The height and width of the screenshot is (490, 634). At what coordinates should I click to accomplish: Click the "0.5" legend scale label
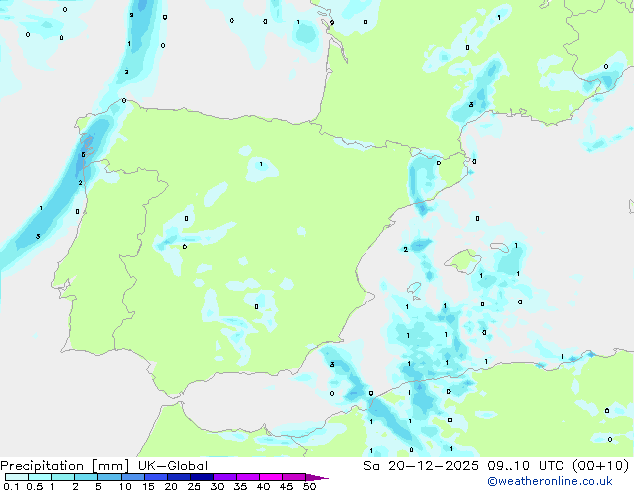(35, 486)
